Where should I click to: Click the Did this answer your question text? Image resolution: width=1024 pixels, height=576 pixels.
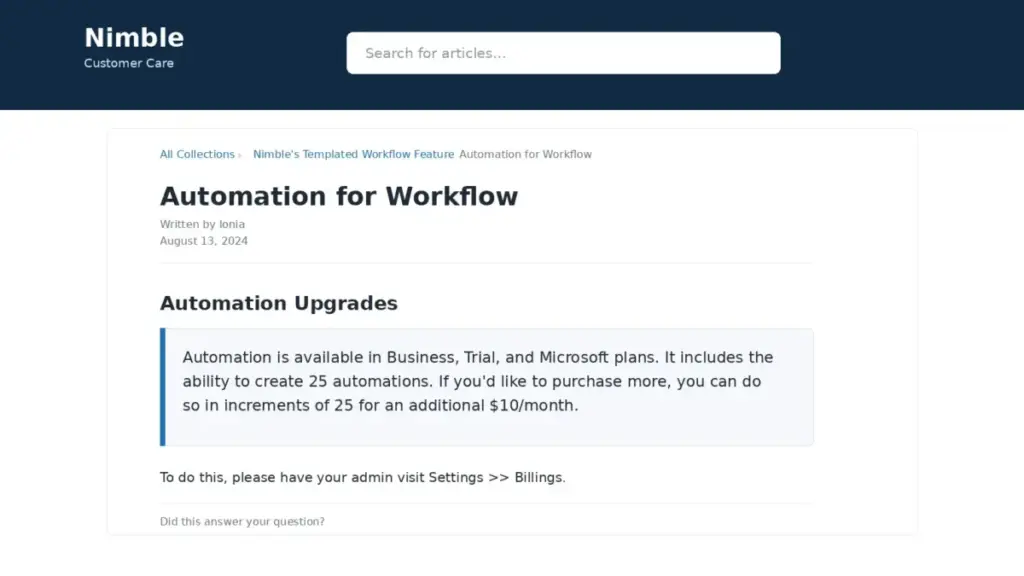242,522
